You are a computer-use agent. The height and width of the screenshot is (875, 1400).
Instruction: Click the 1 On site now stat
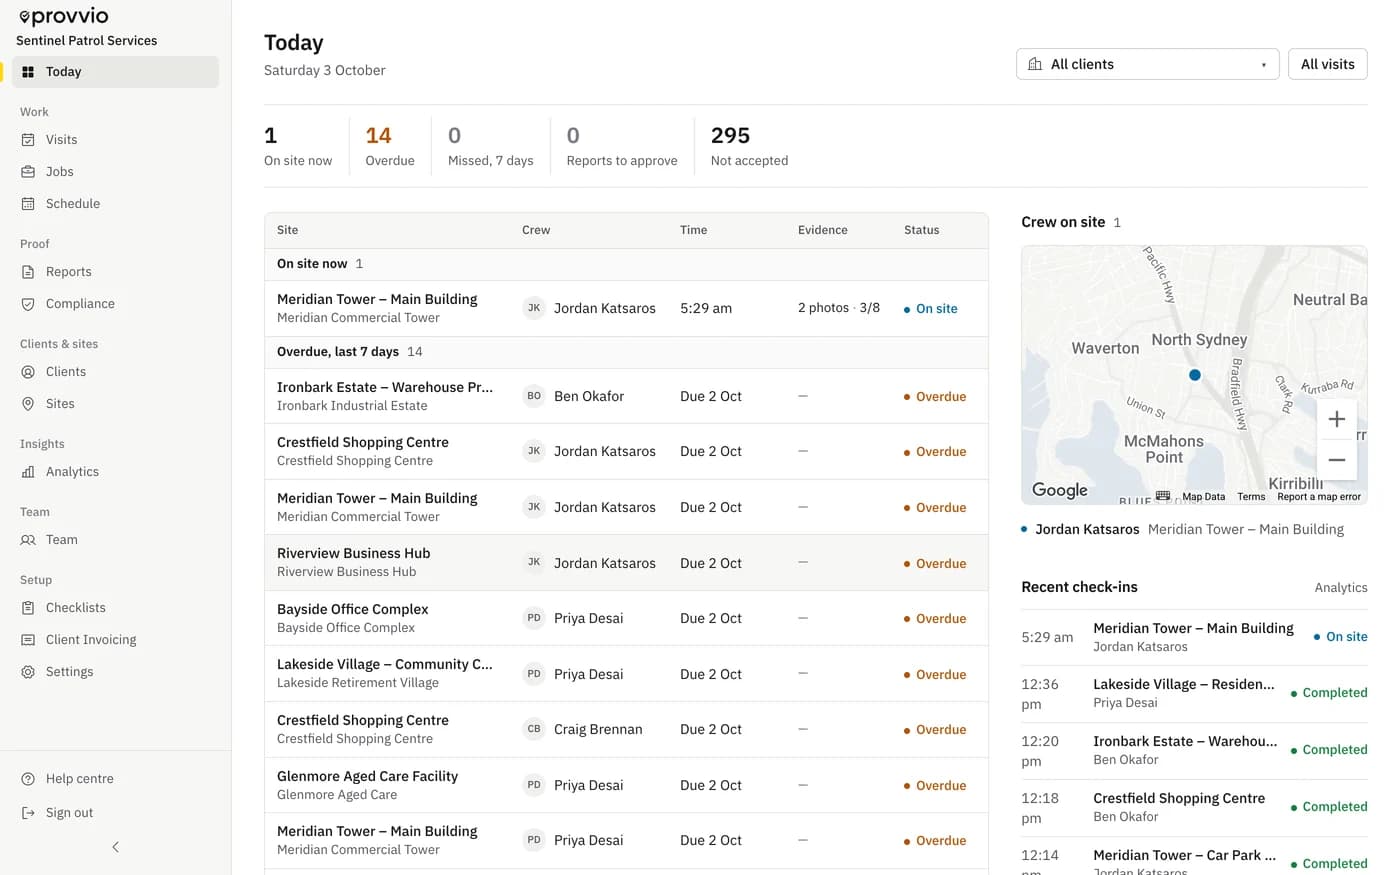click(298, 146)
